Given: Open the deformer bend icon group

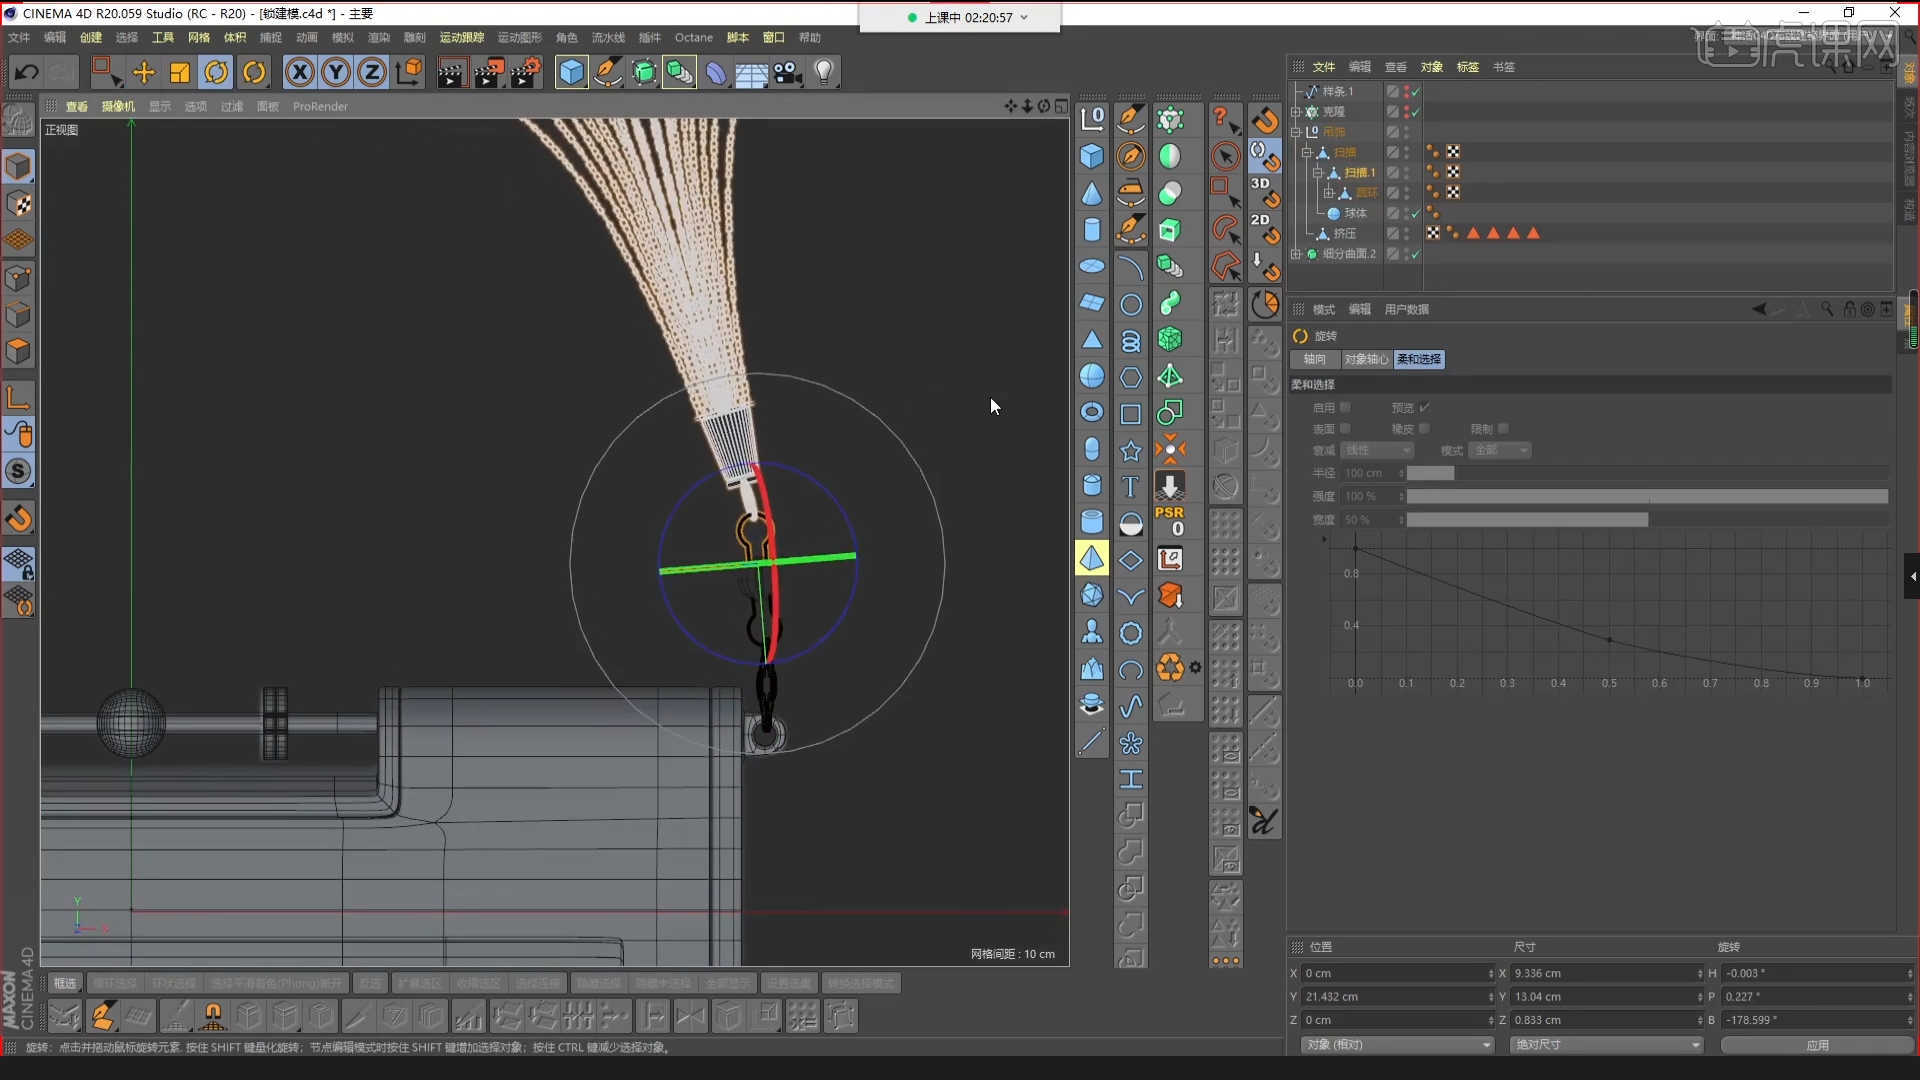Looking at the screenshot, I should [x=716, y=72].
